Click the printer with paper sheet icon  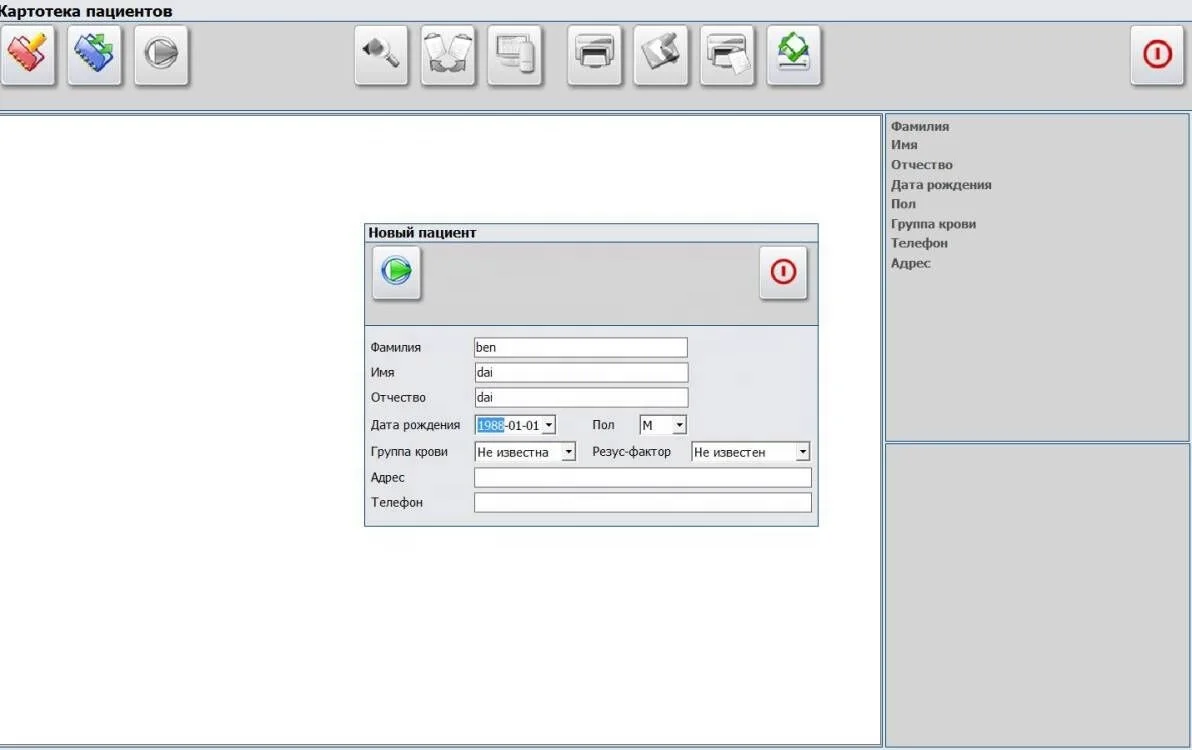pos(727,54)
